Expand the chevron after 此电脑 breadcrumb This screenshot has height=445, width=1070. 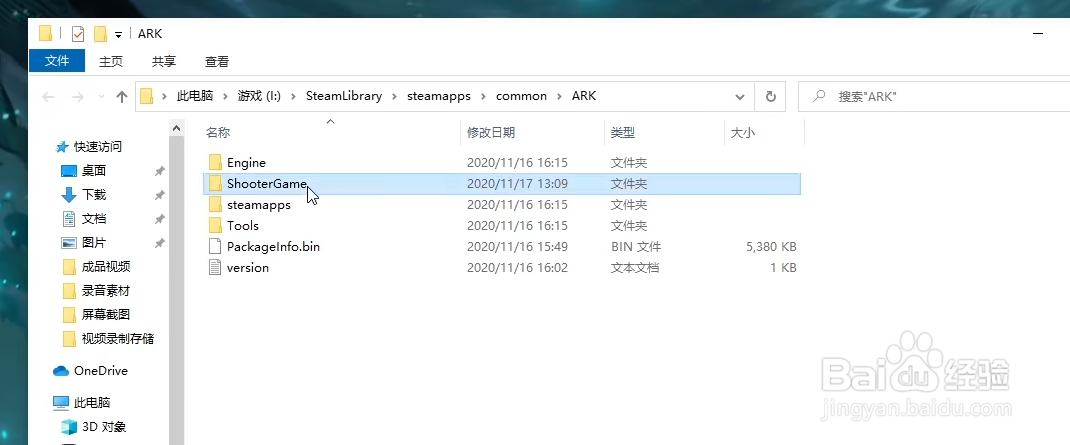(x=225, y=97)
